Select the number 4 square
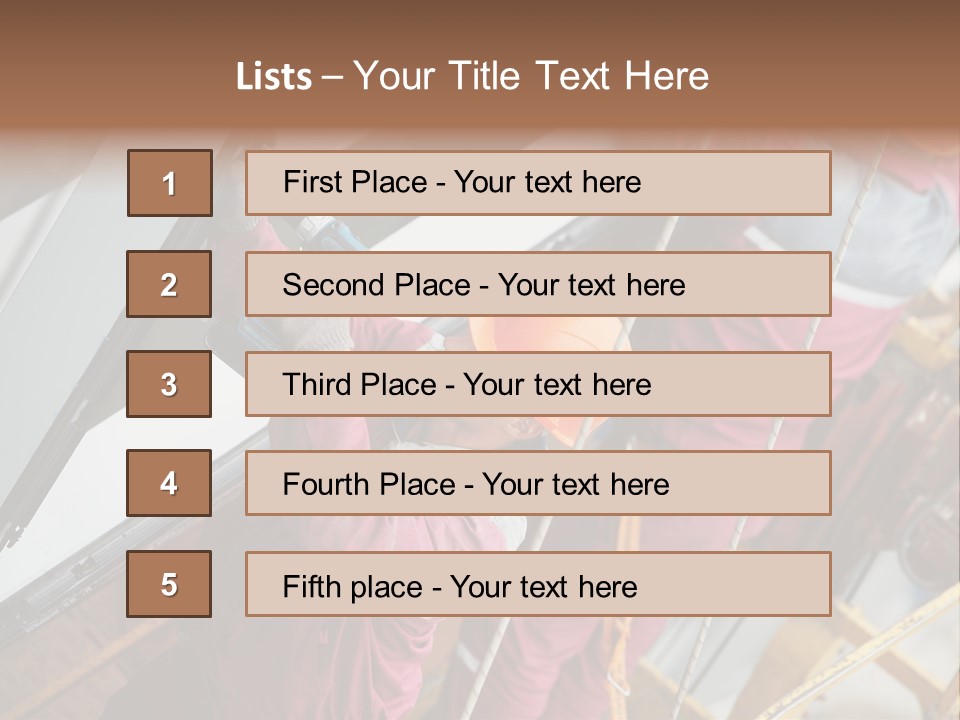The height and width of the screenshot is (720, 960). (169, 483)
